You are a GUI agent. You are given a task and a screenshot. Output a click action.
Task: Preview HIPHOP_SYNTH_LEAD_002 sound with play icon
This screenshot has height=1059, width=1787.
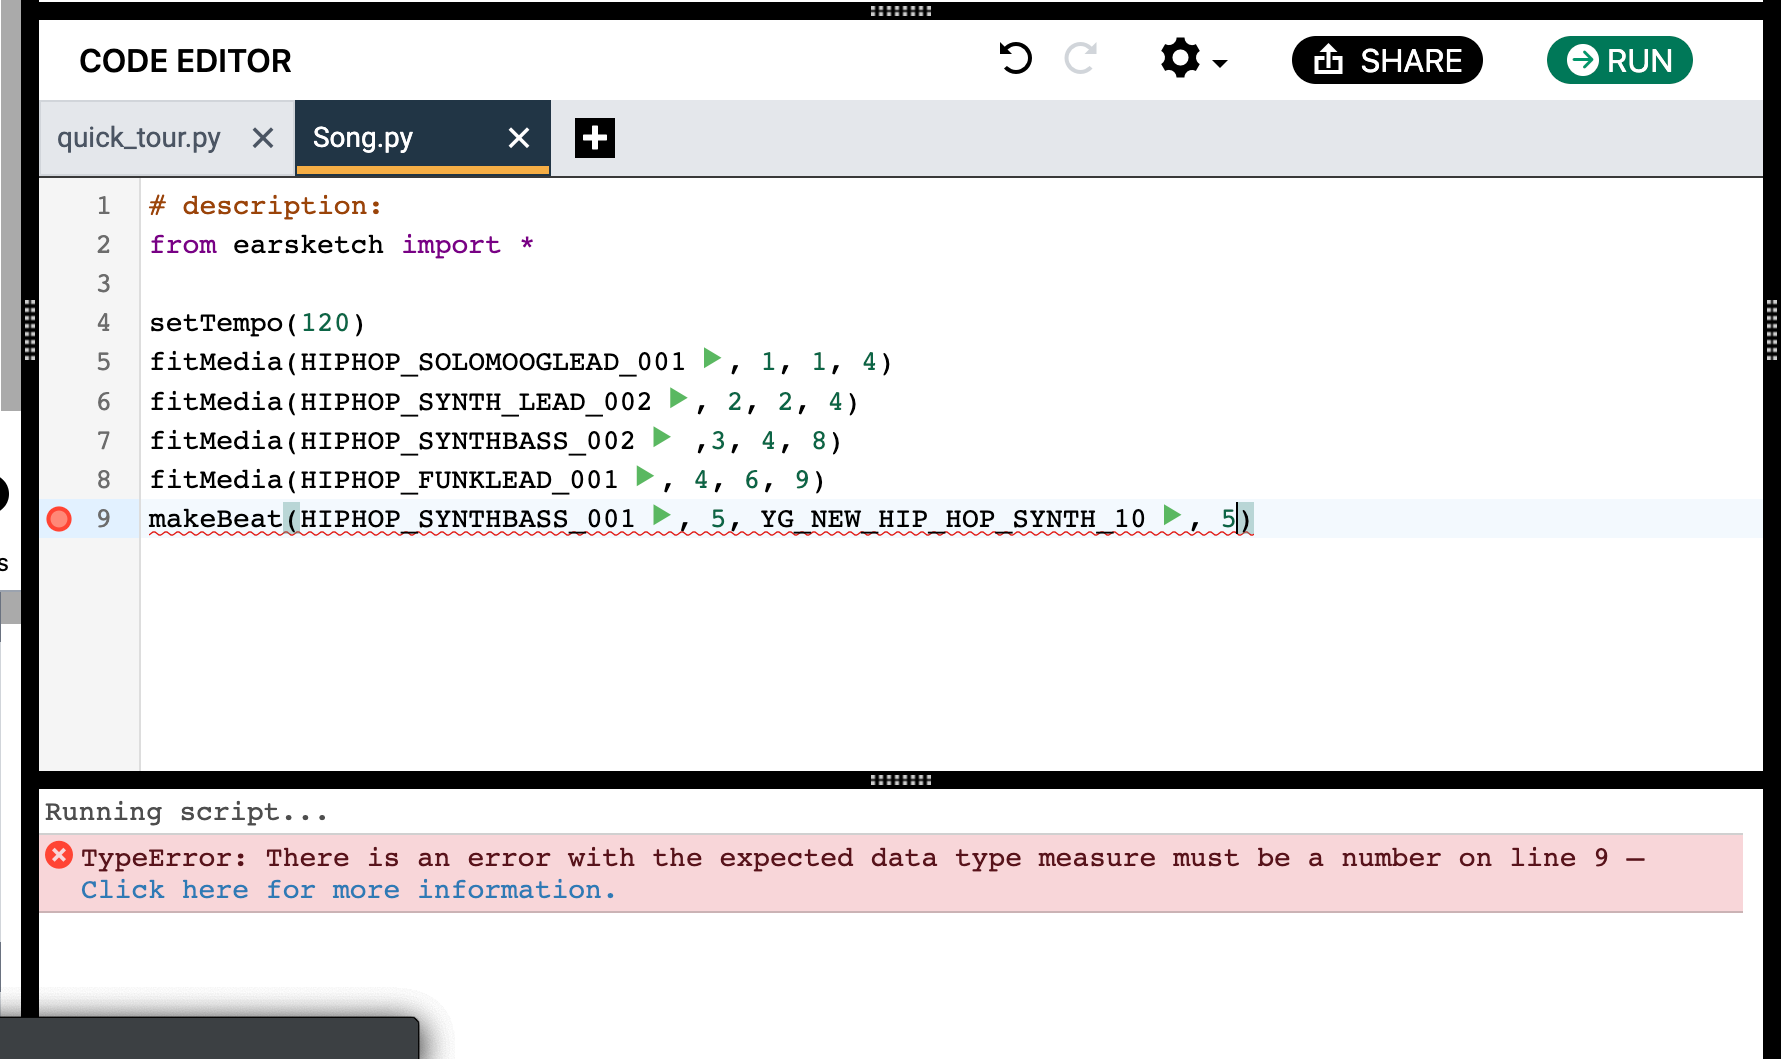click(x=678, y=398)
